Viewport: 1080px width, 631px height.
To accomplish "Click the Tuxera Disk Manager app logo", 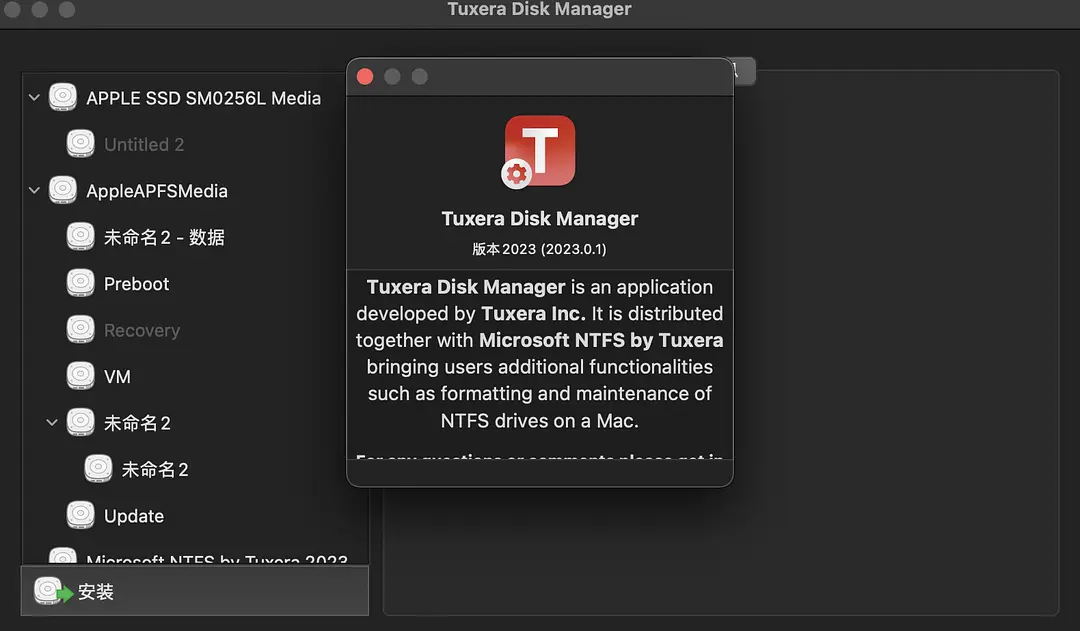I will tap(539, 152).
